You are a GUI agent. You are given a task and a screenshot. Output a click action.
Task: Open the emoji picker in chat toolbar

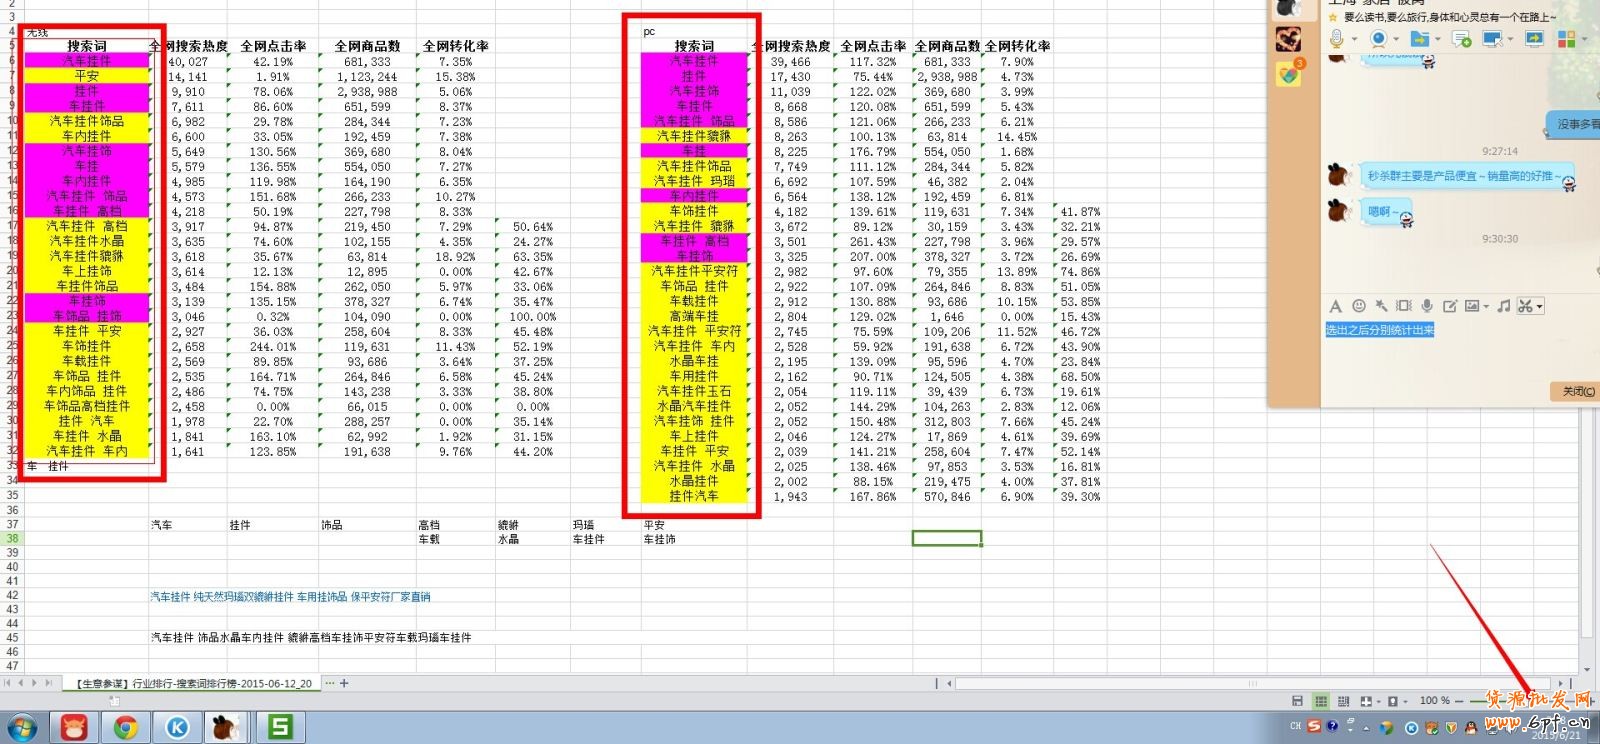click(x=1358, y=306)
